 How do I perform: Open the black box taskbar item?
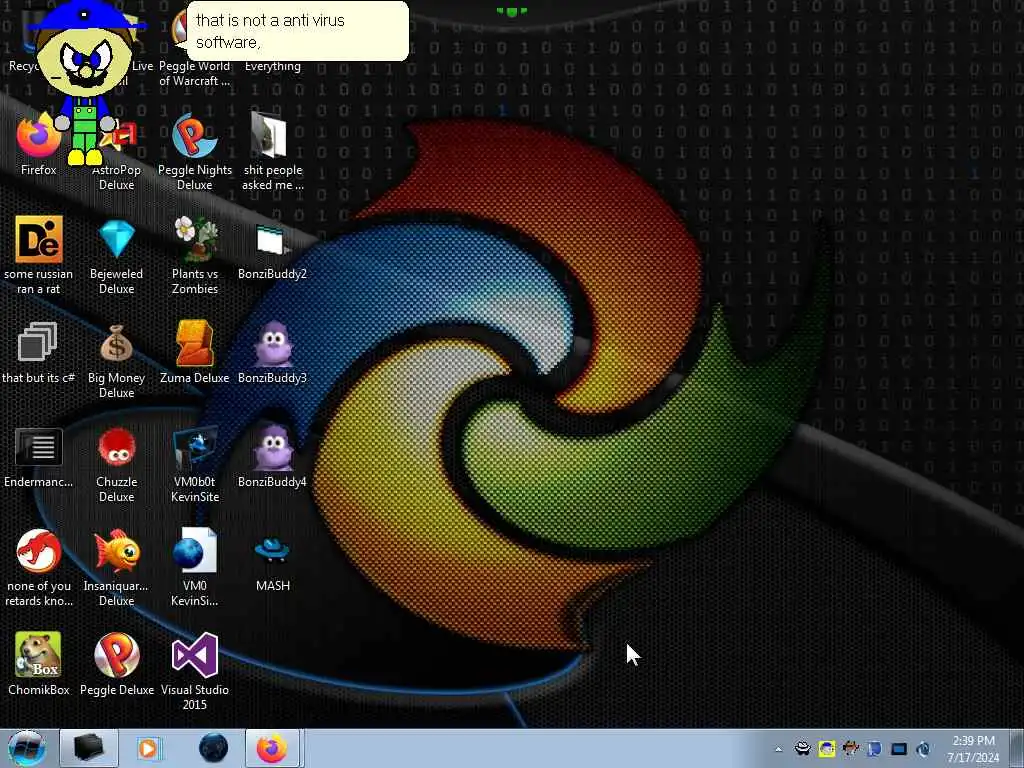[88, 748]
